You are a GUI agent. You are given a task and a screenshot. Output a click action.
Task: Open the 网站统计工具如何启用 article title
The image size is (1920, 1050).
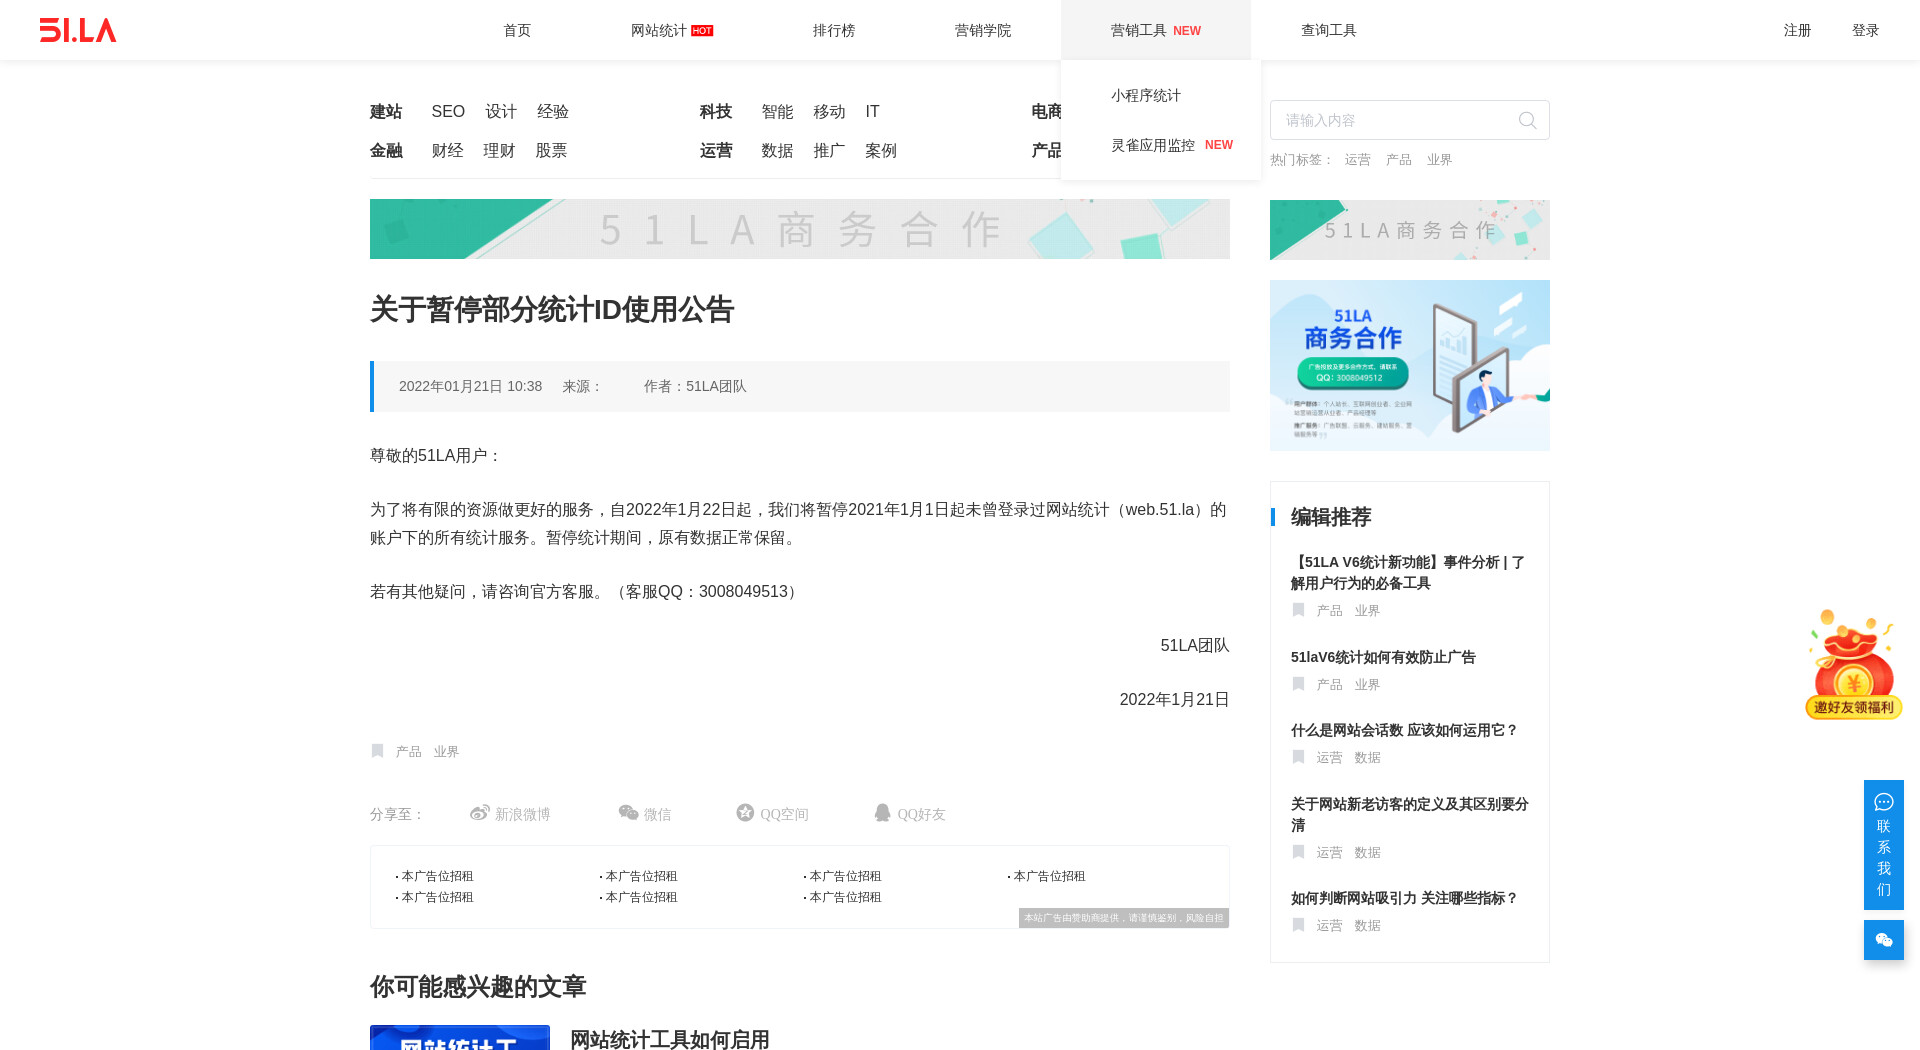[x=670, y=1039]
